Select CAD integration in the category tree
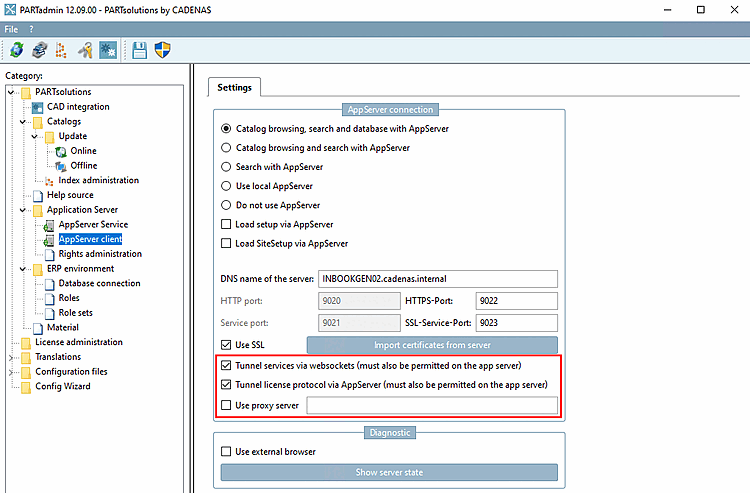 (x=78, y=107)
